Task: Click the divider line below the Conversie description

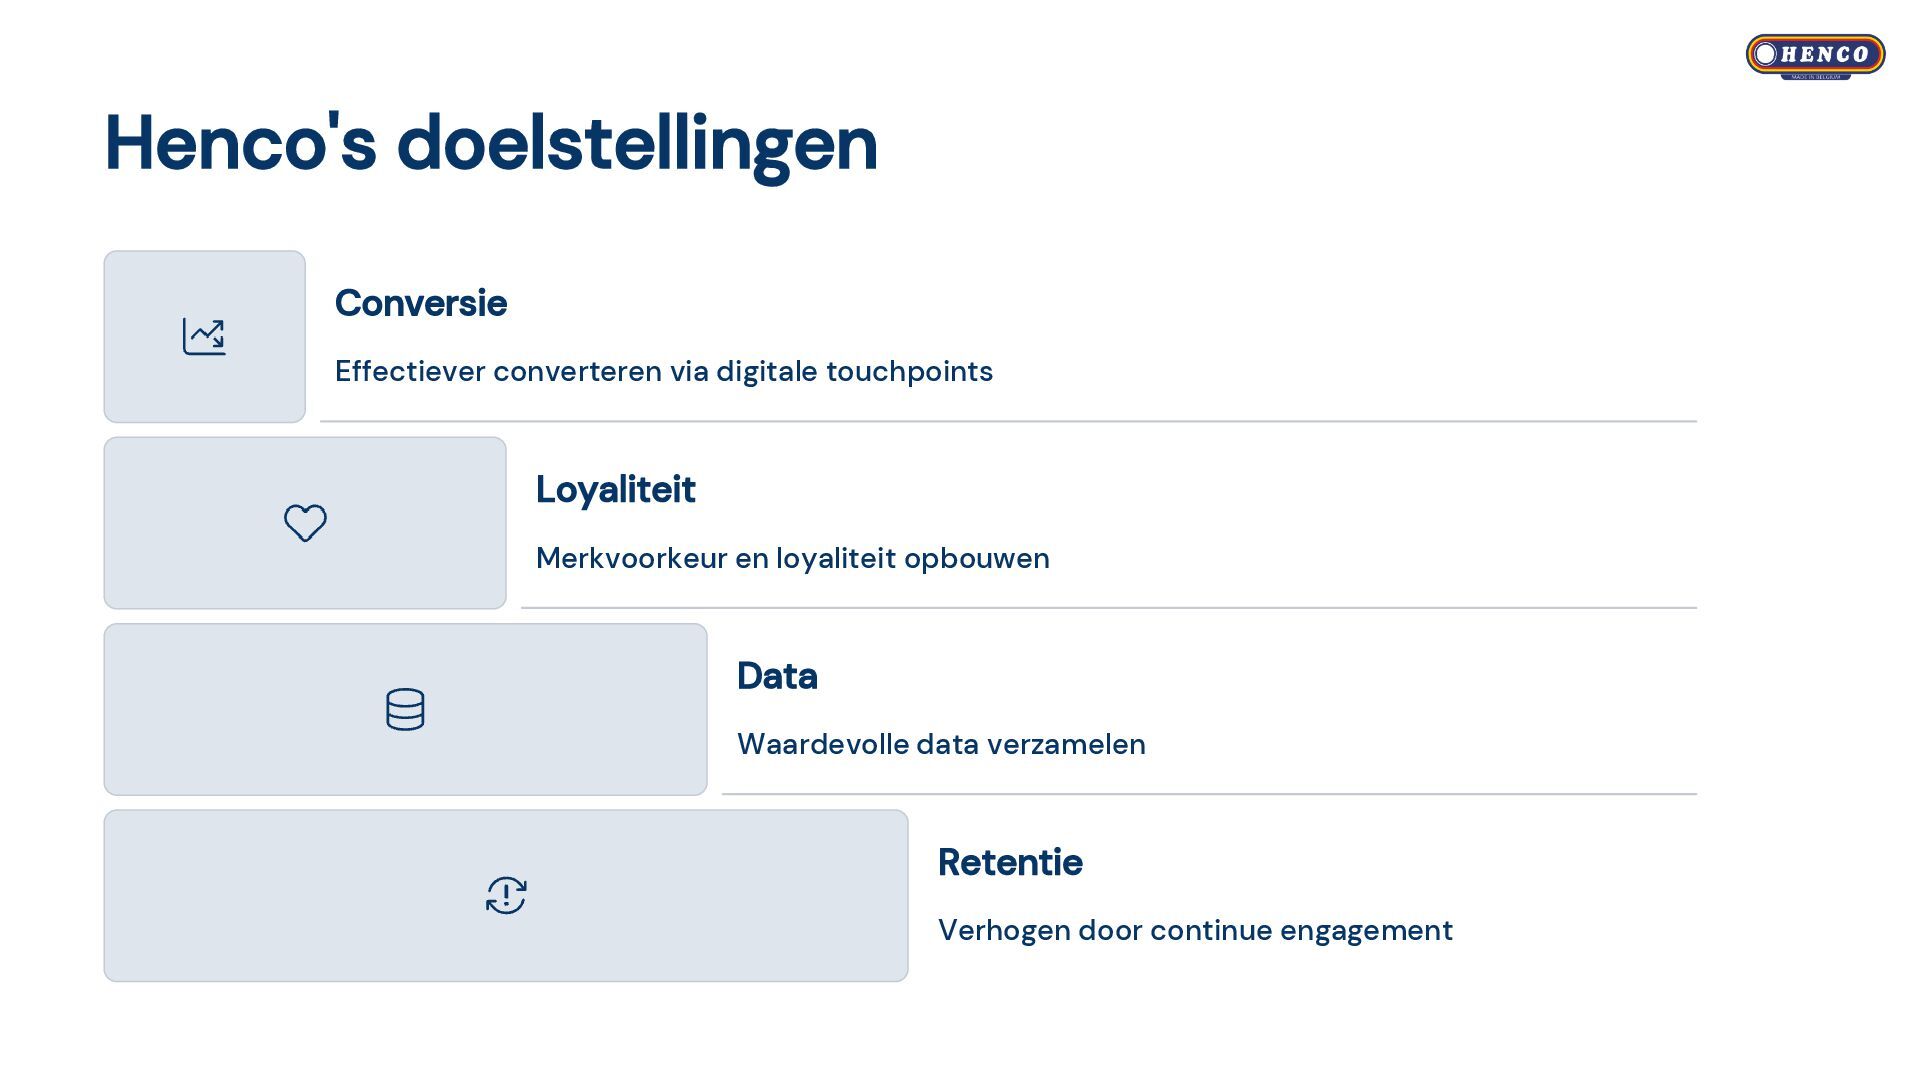Action: 1008,422
